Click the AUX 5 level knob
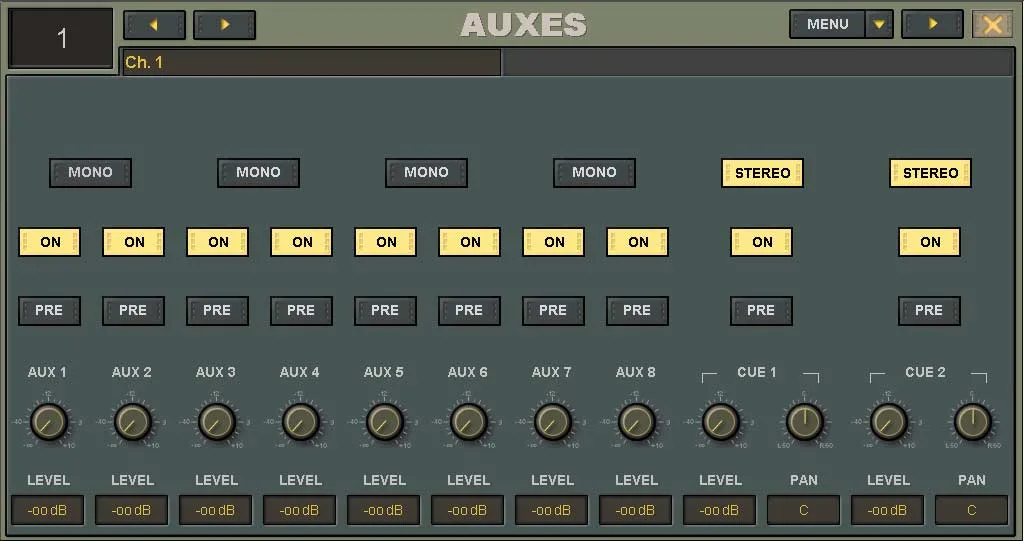 point(385,421)
